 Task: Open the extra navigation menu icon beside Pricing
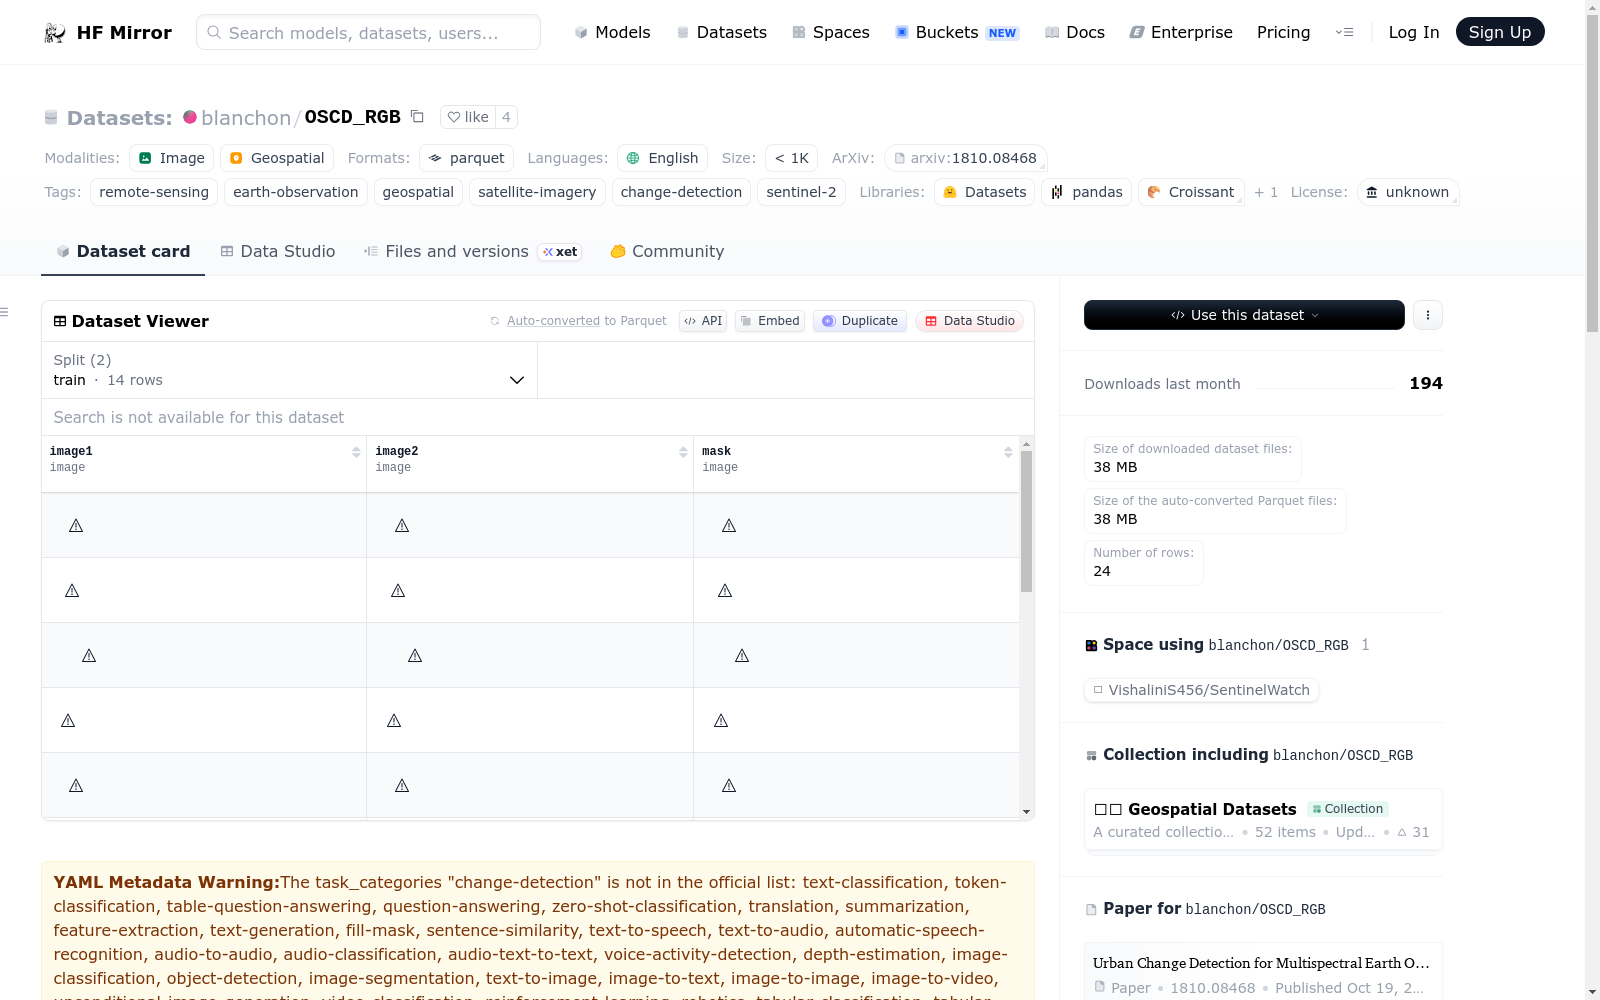point(1345,33)
